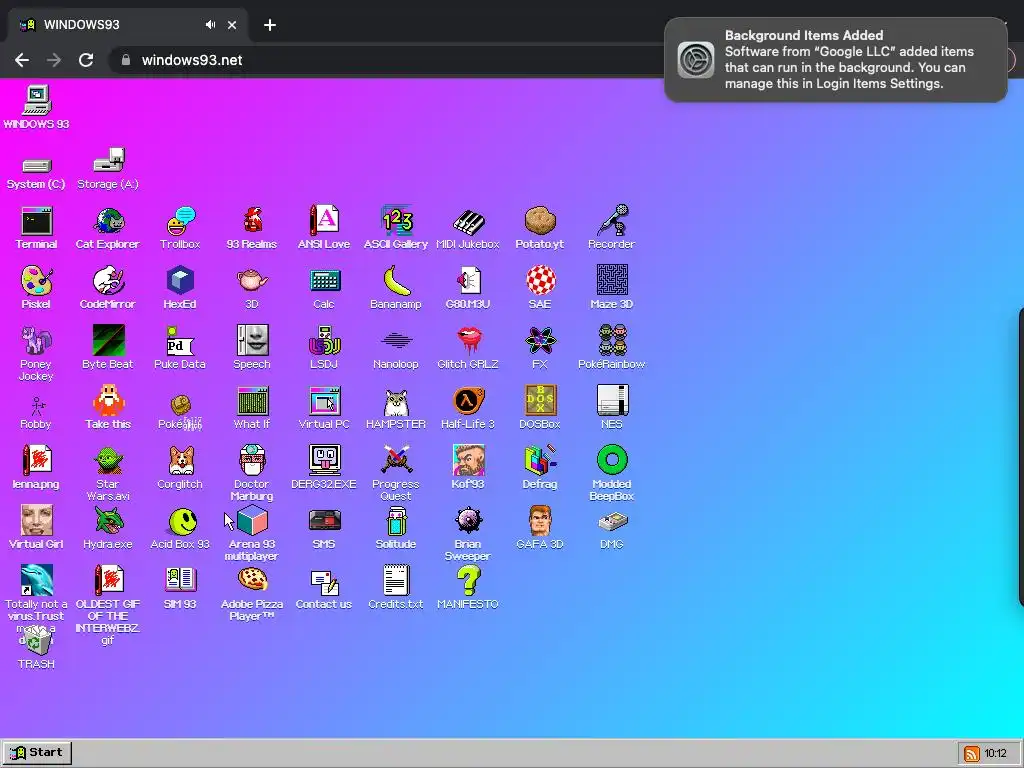
Task: Open the SAE checkered ball icon
Action: 539,281
